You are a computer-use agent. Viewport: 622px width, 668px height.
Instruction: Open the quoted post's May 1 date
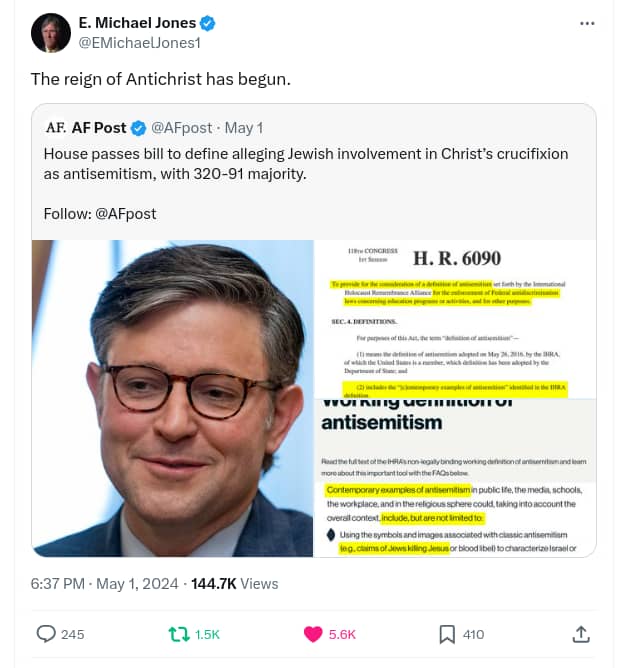(x=244, y=128)
